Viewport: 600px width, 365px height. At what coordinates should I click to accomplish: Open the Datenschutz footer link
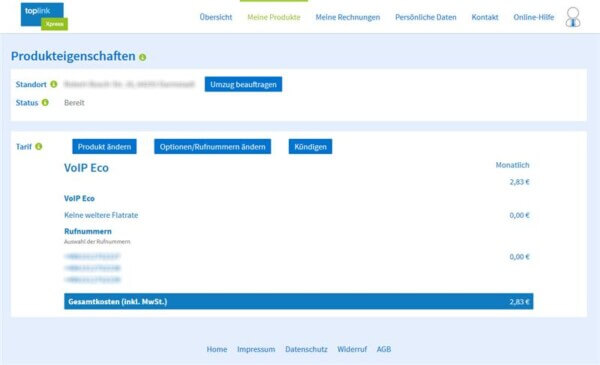coord(306,349)
